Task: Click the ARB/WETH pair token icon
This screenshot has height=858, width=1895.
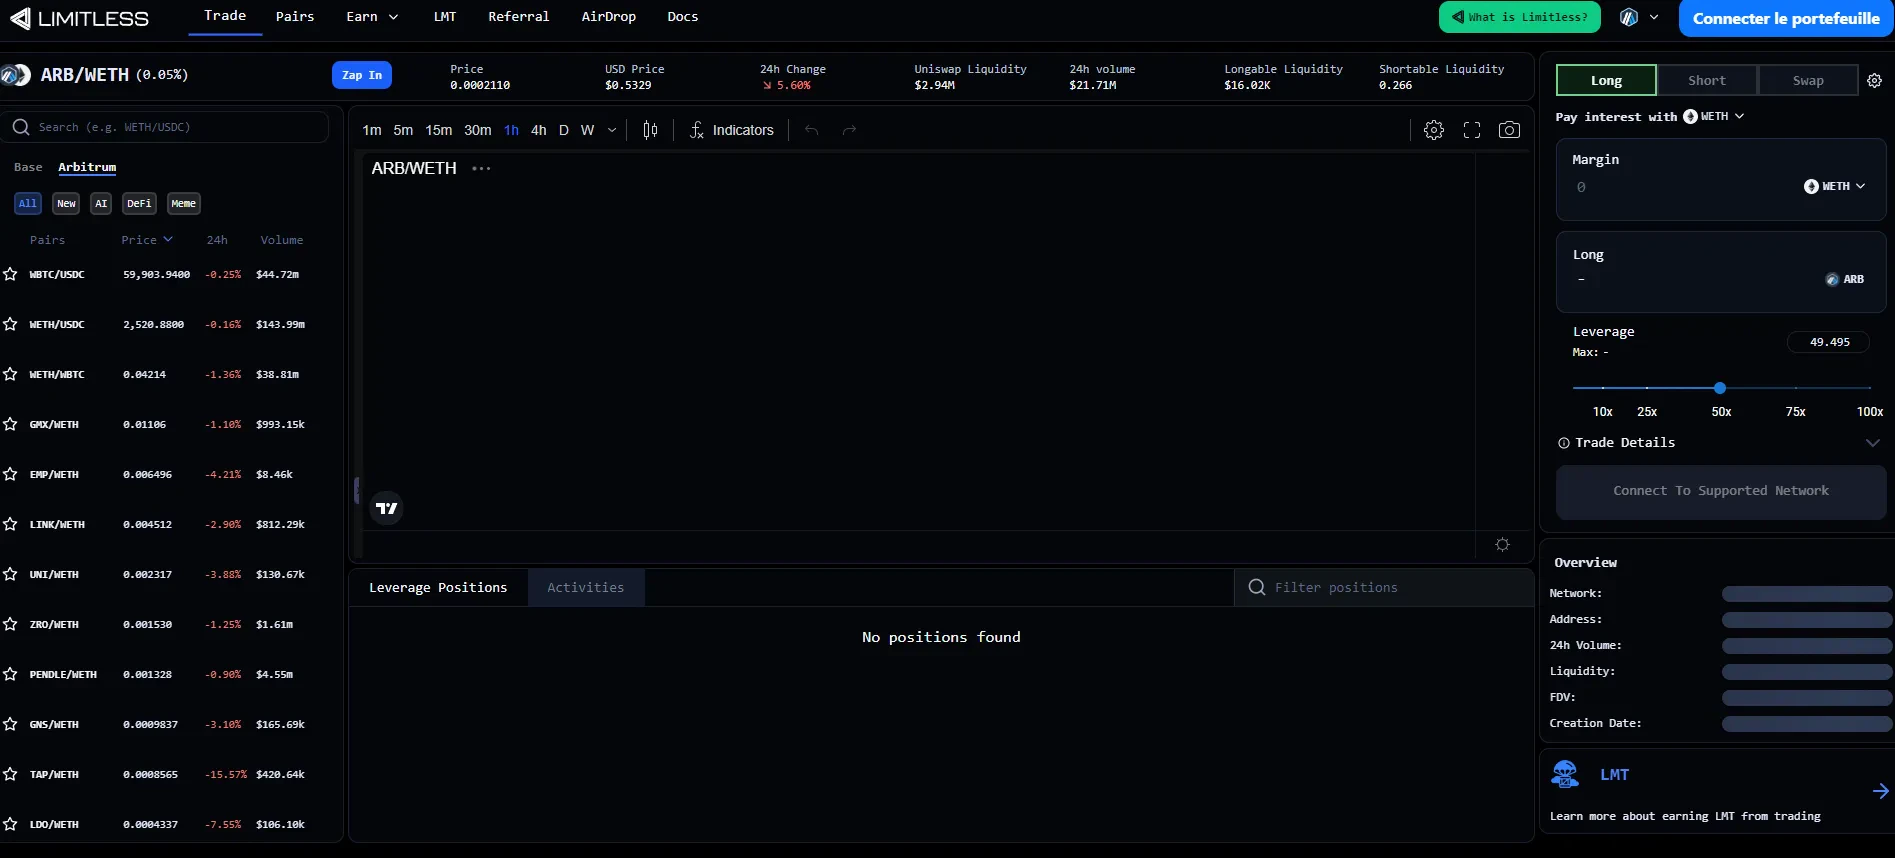Action: 15,75
